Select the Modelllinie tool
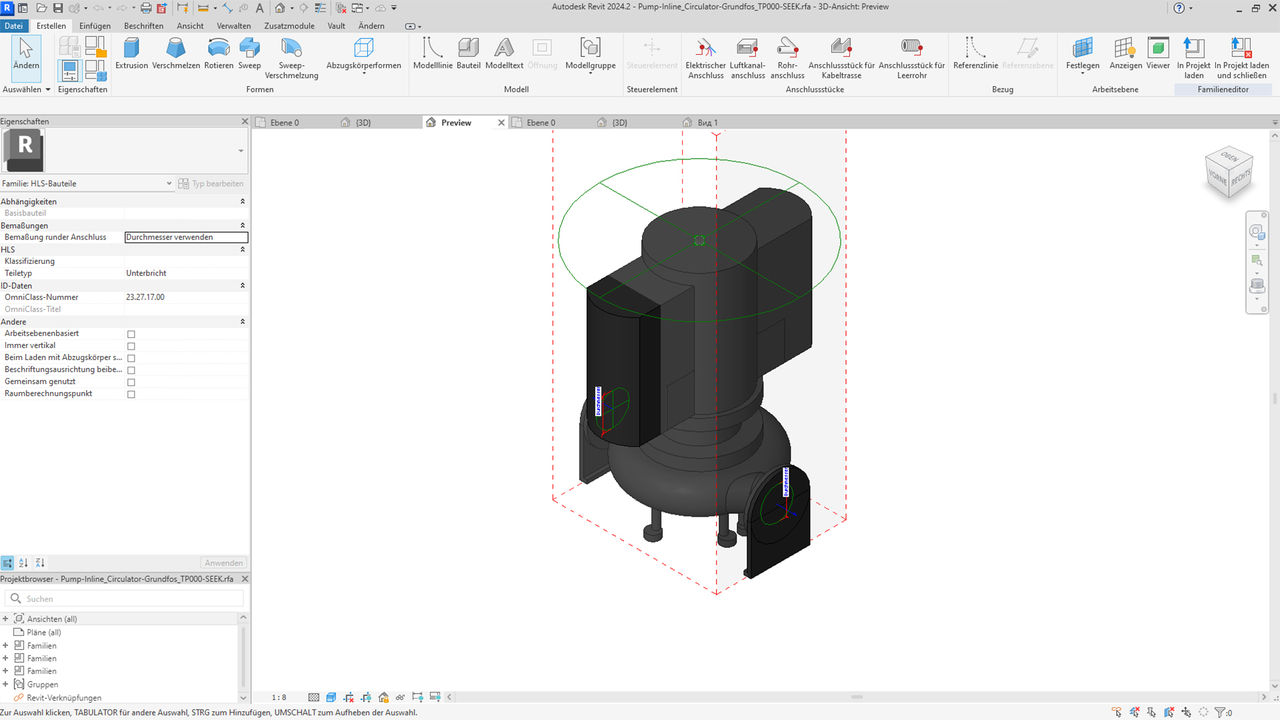The width and height of the screenshot is (1280, 720). coord(433,54)
